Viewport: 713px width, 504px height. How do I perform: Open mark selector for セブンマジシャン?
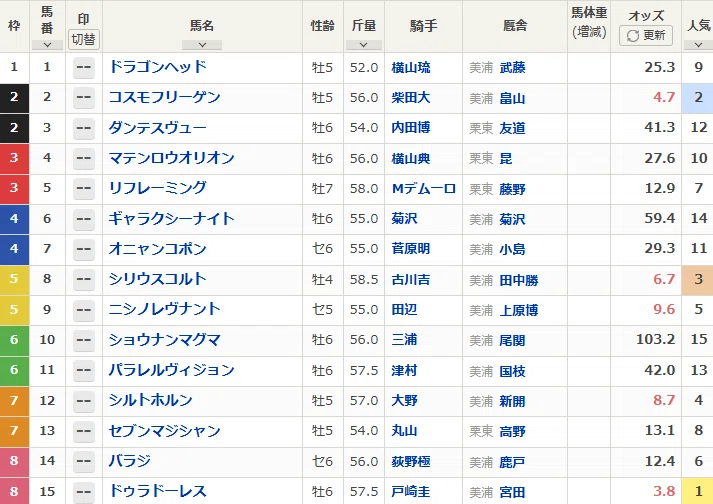[84, 431]
